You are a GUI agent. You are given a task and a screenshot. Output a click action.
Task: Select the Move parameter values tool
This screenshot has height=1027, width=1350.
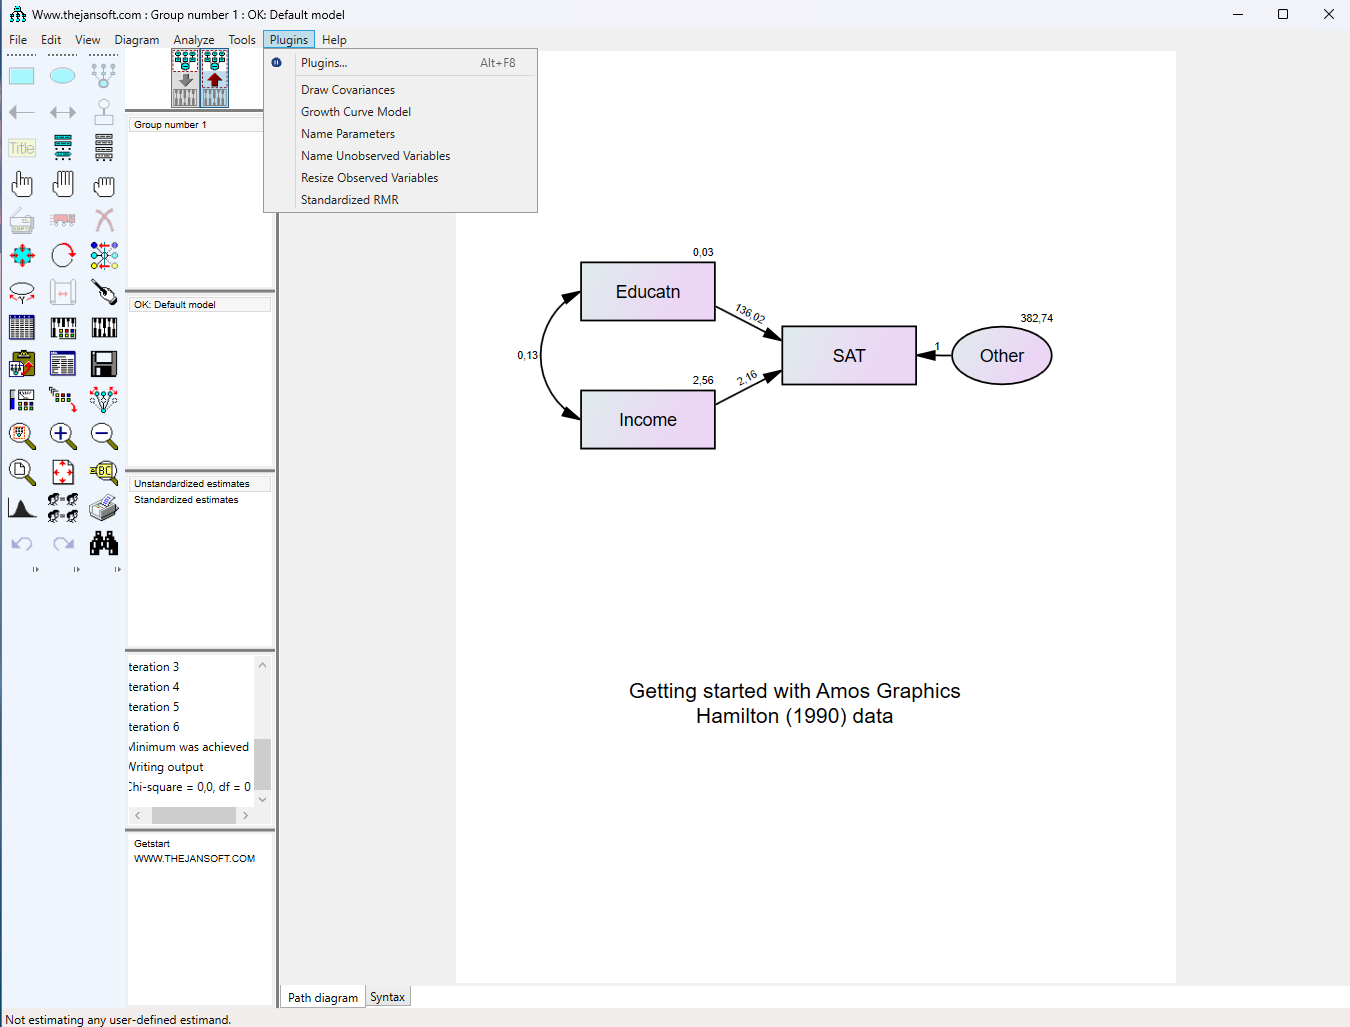(22, 292)
